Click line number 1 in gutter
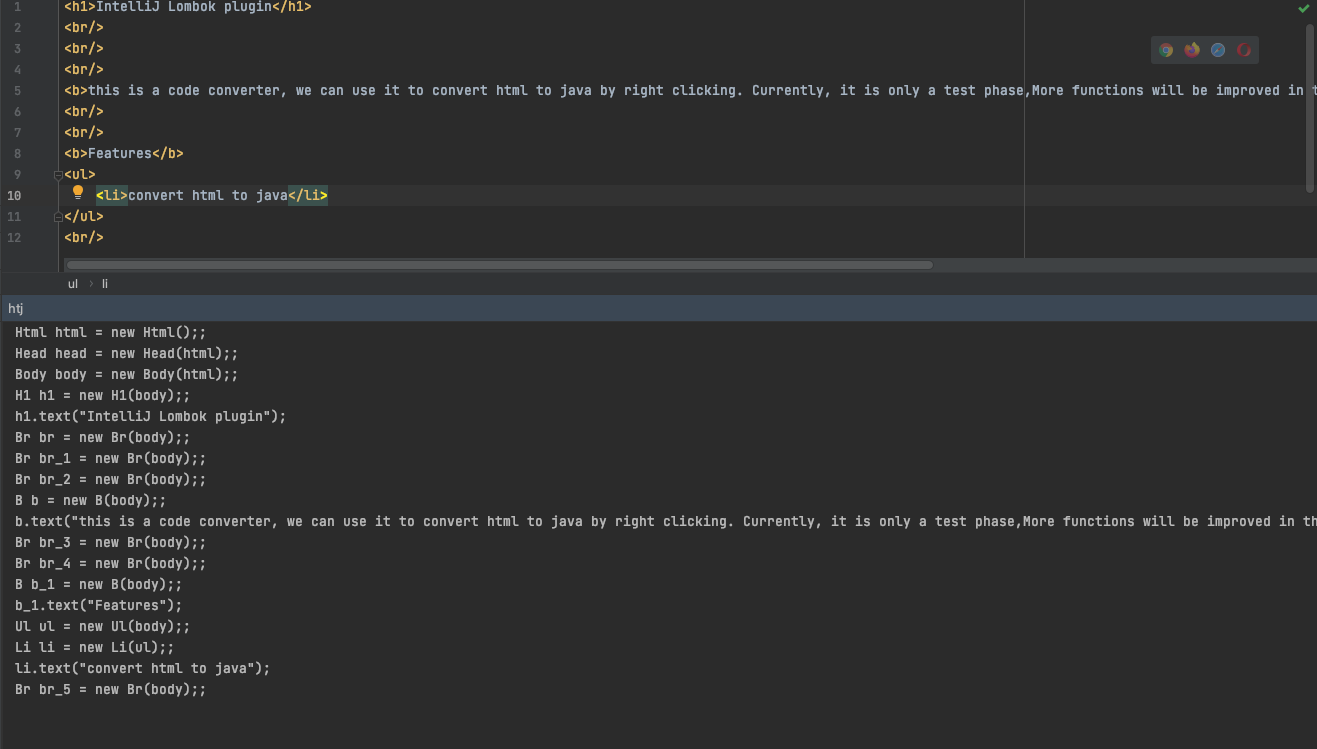 click(17, 7)
